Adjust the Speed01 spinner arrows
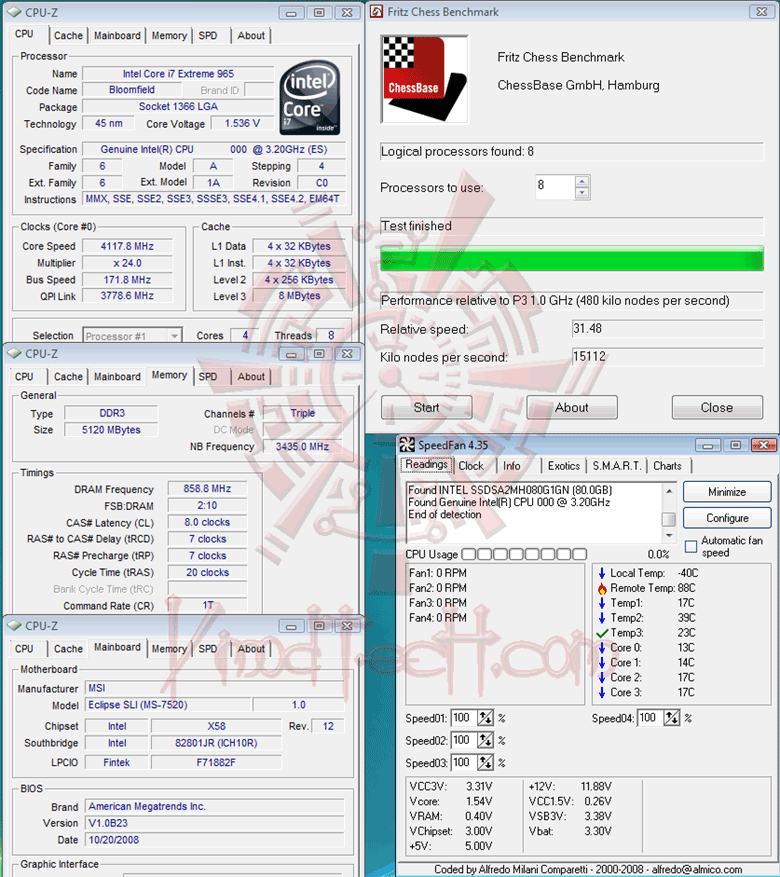The width and height of the screenshot is (780, 877). [485, 718]
